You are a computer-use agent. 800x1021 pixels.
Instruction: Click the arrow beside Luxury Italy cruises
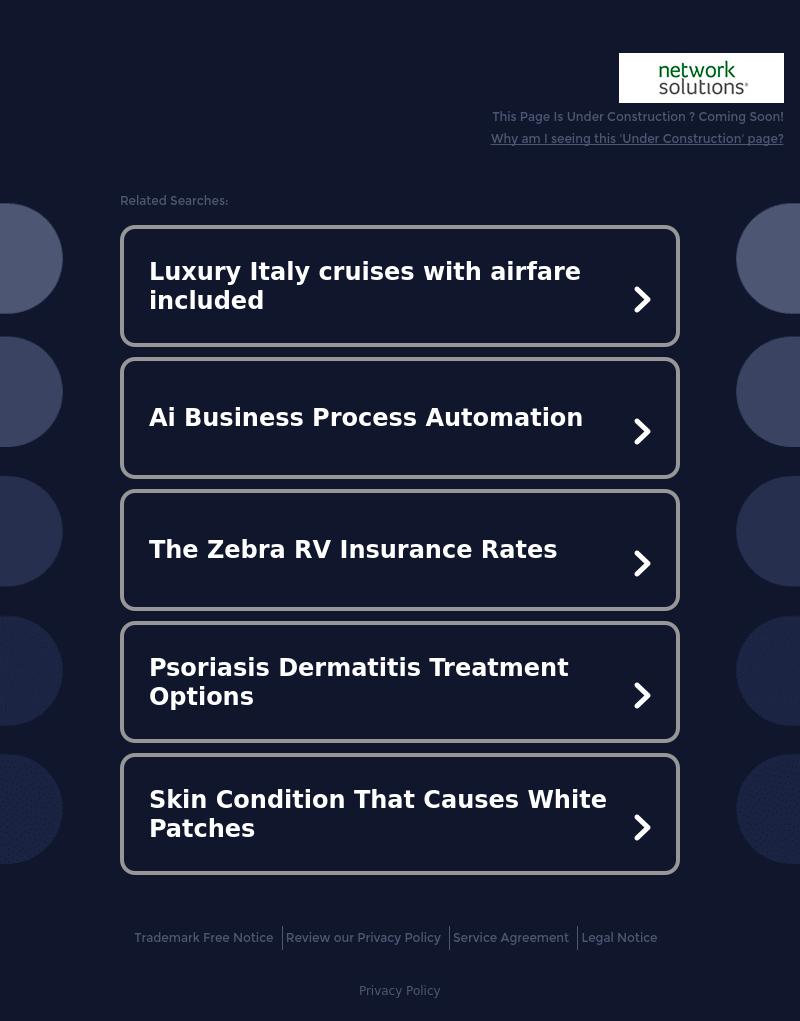coord(642,299)
